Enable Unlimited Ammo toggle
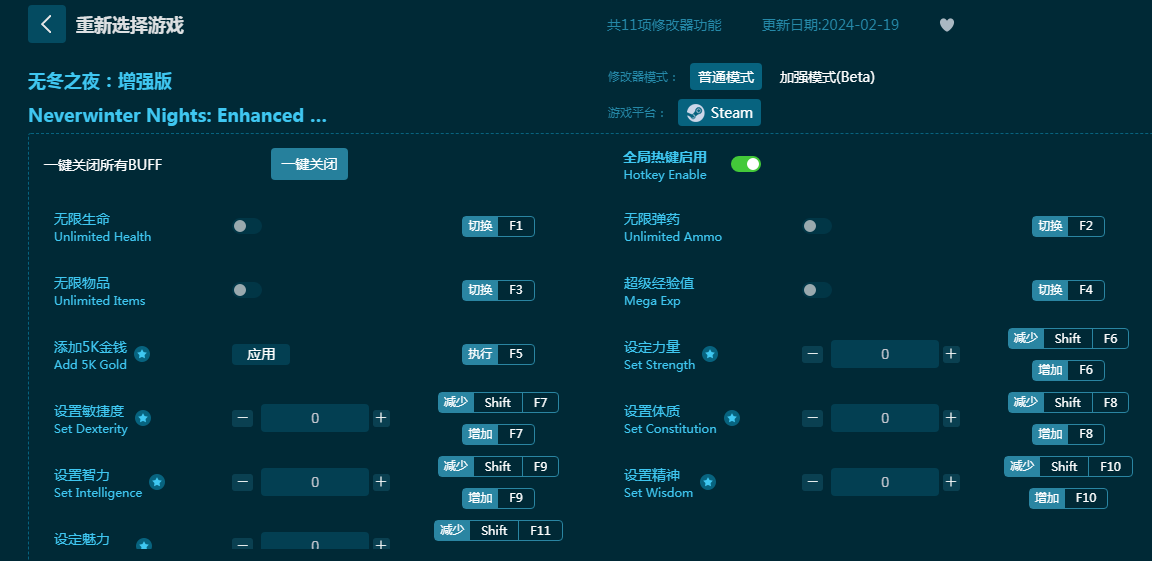 817,226
